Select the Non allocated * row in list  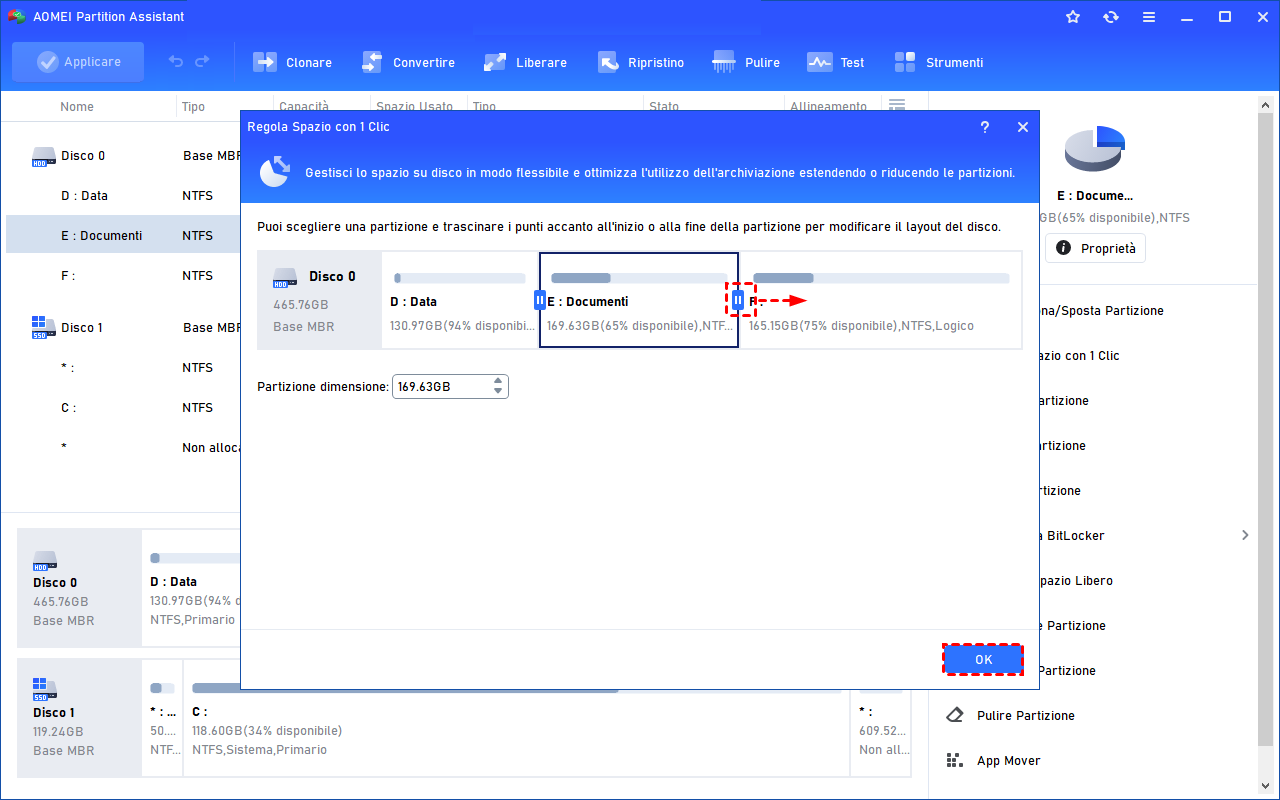(x=123, y=448)
